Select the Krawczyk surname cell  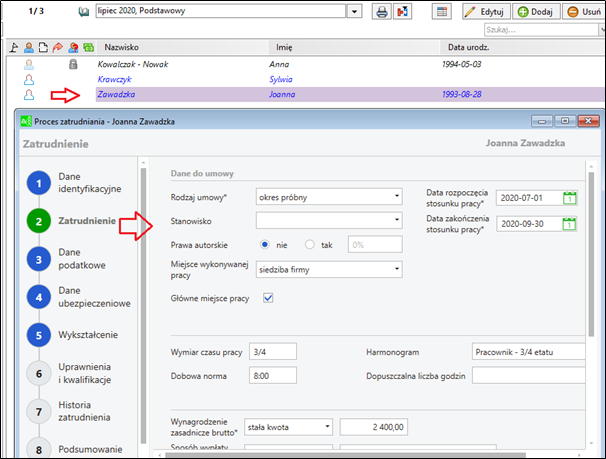tap(114, 79)
